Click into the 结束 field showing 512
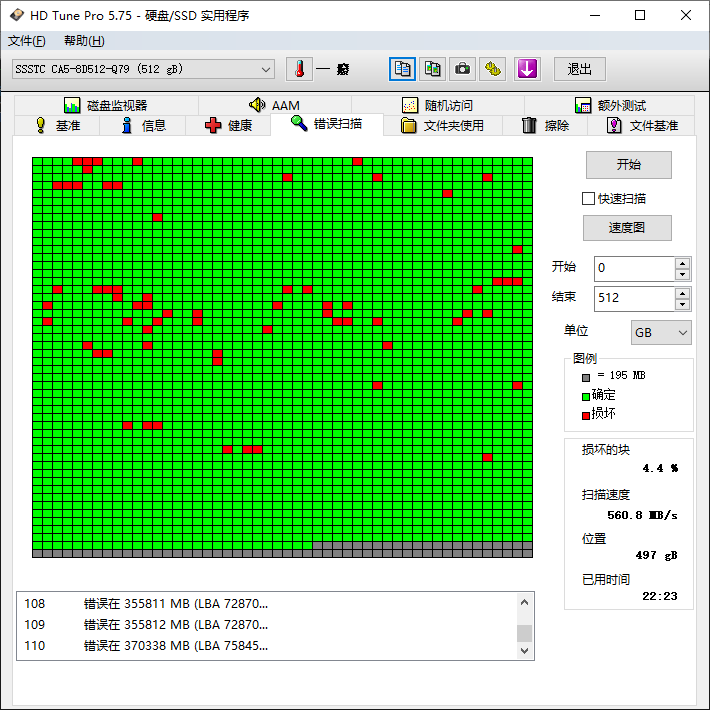This screenshot has height=710, width=710. pos(633,298)
